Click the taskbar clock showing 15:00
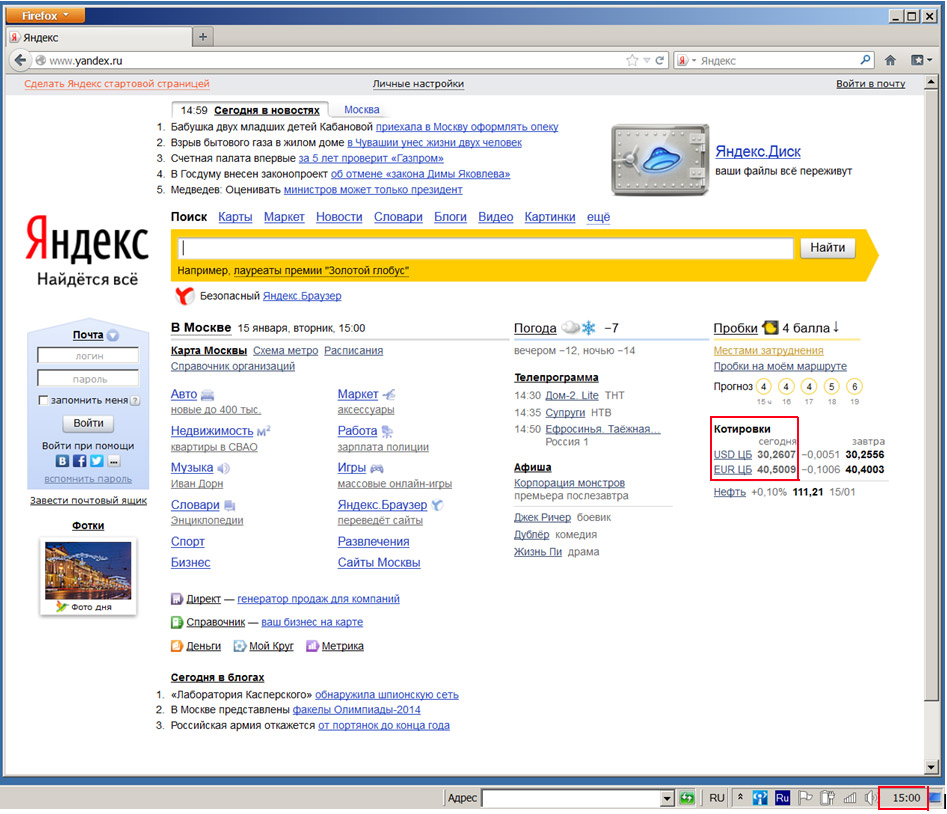Screen dimensions: 947x814 [x=906, y=798]
